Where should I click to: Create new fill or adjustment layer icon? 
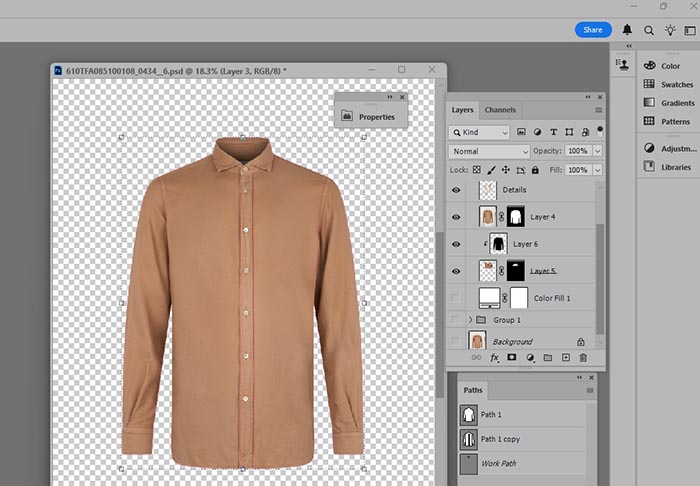pos(530,357)
